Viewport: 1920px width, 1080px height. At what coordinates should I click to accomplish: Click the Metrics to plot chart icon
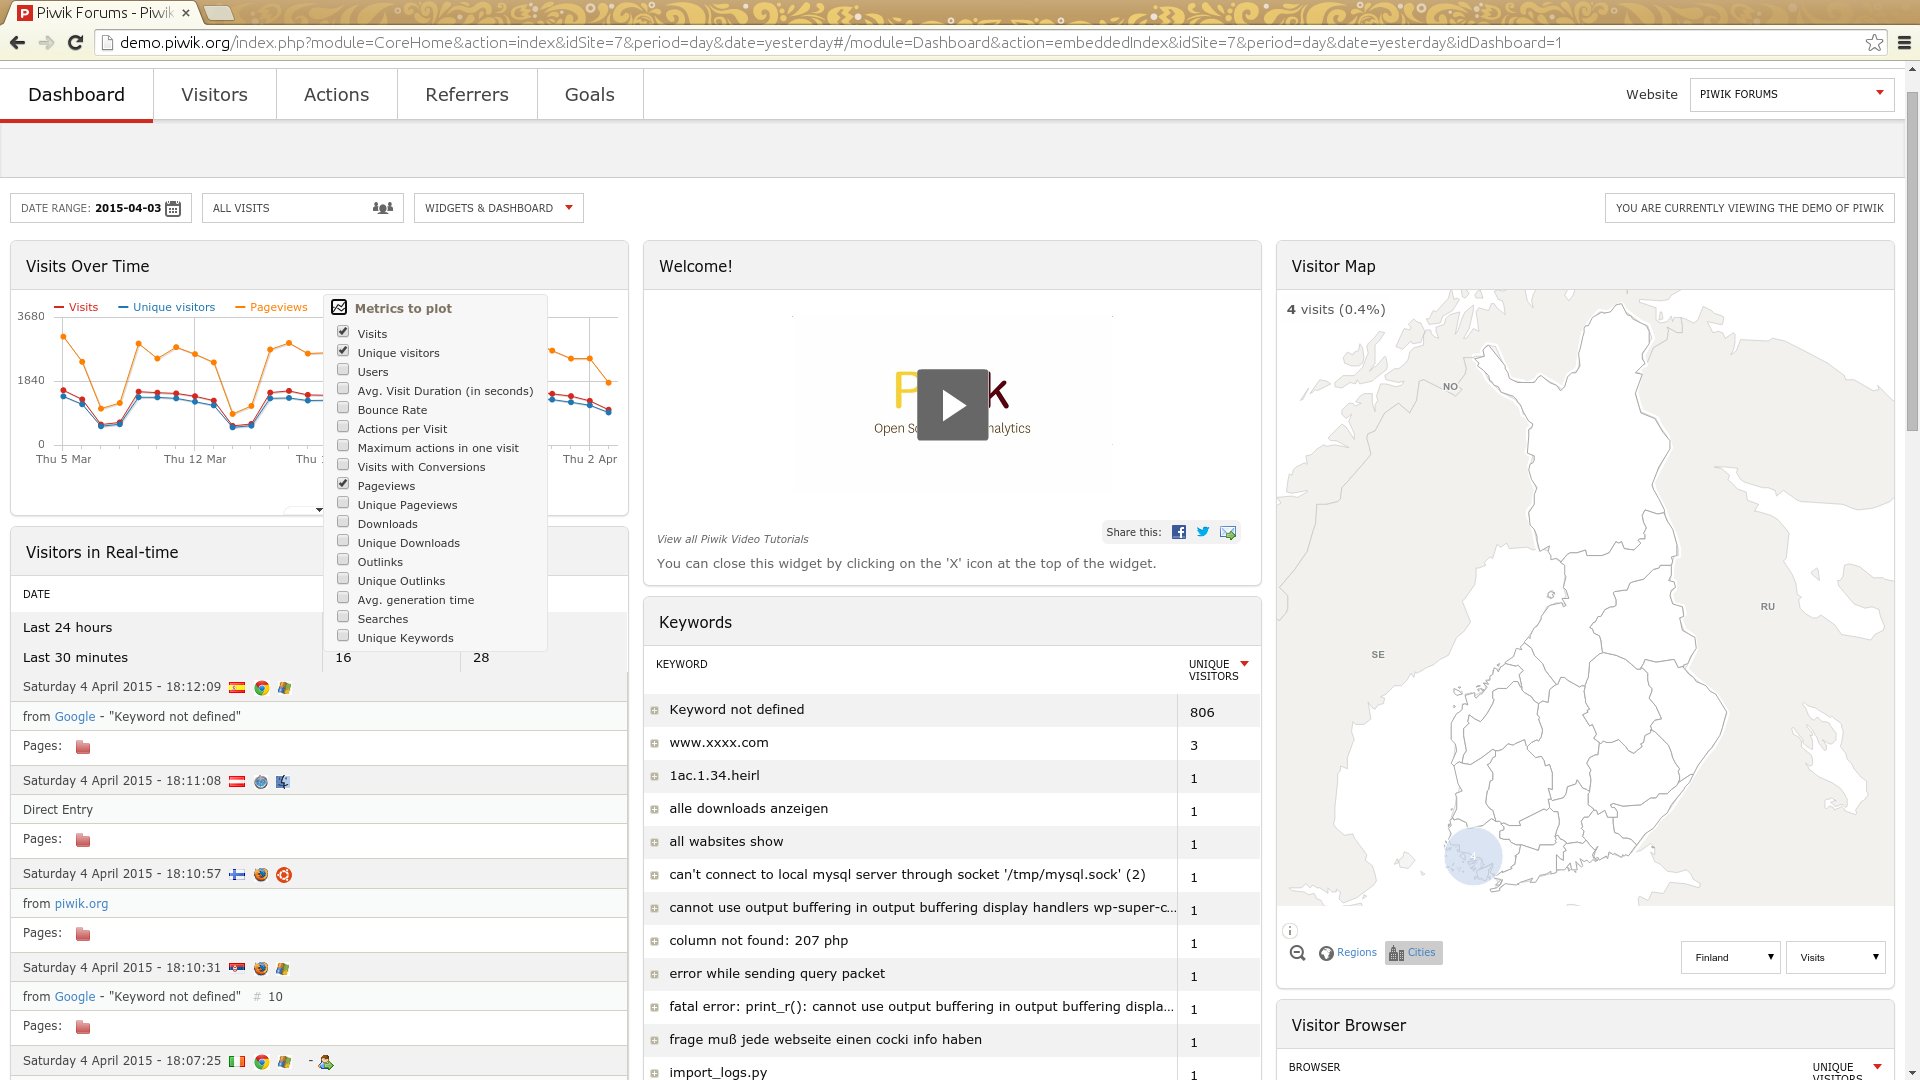pos(339,307)
